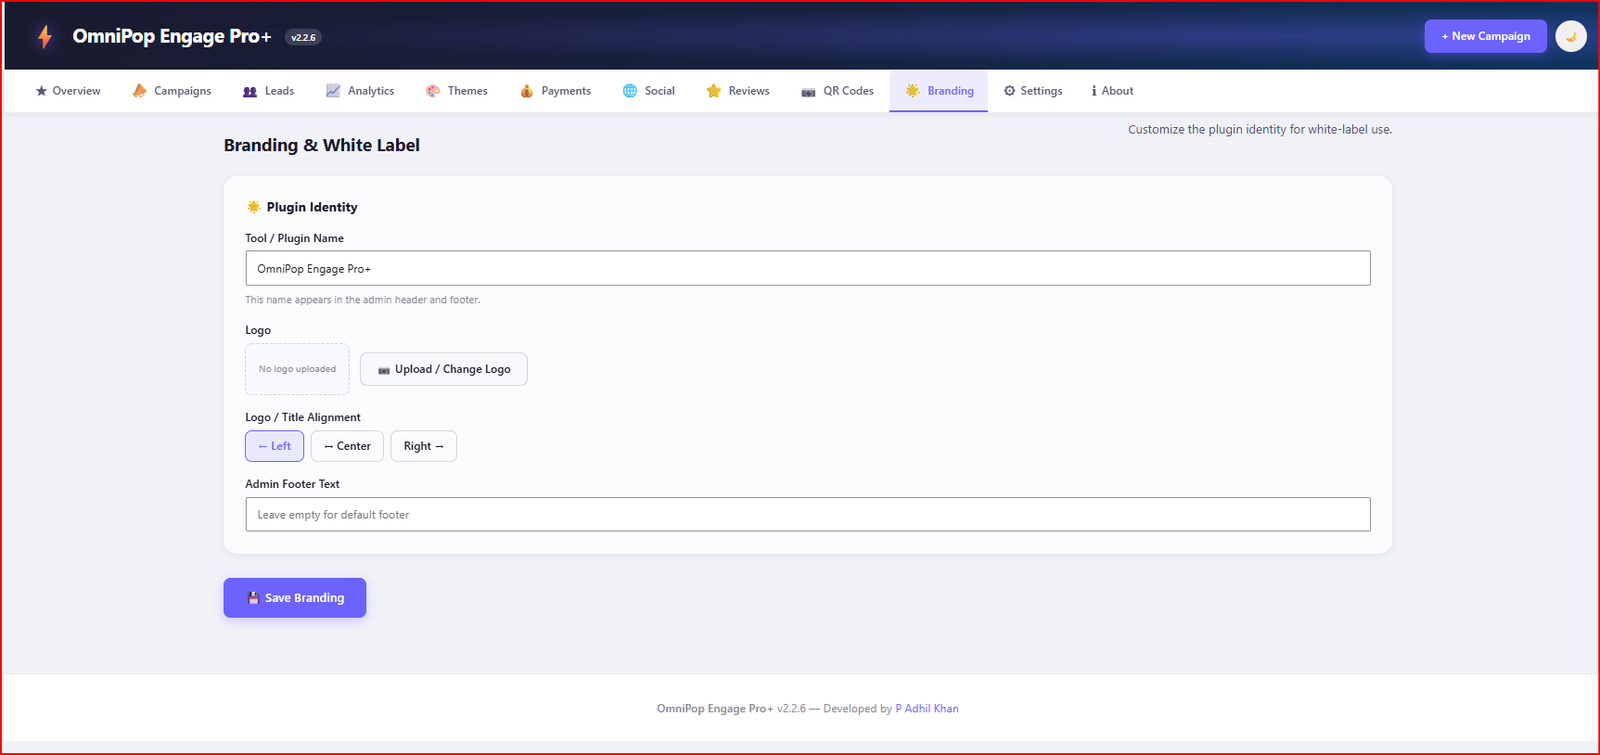Image resolution: width=1600 pixels, height=755 pixels.
Task: Click the Admin Footer Text label
Action: click(292, 484)
